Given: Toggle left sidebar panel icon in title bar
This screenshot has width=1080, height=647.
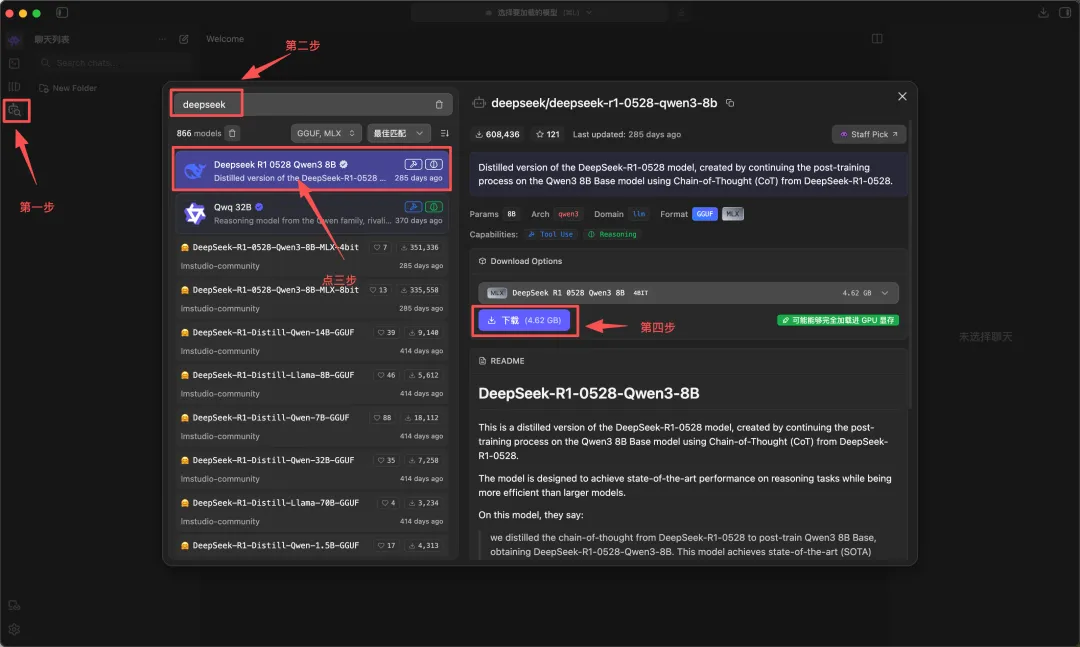Looking at the screenshot, I should click(x=62, y=12).
